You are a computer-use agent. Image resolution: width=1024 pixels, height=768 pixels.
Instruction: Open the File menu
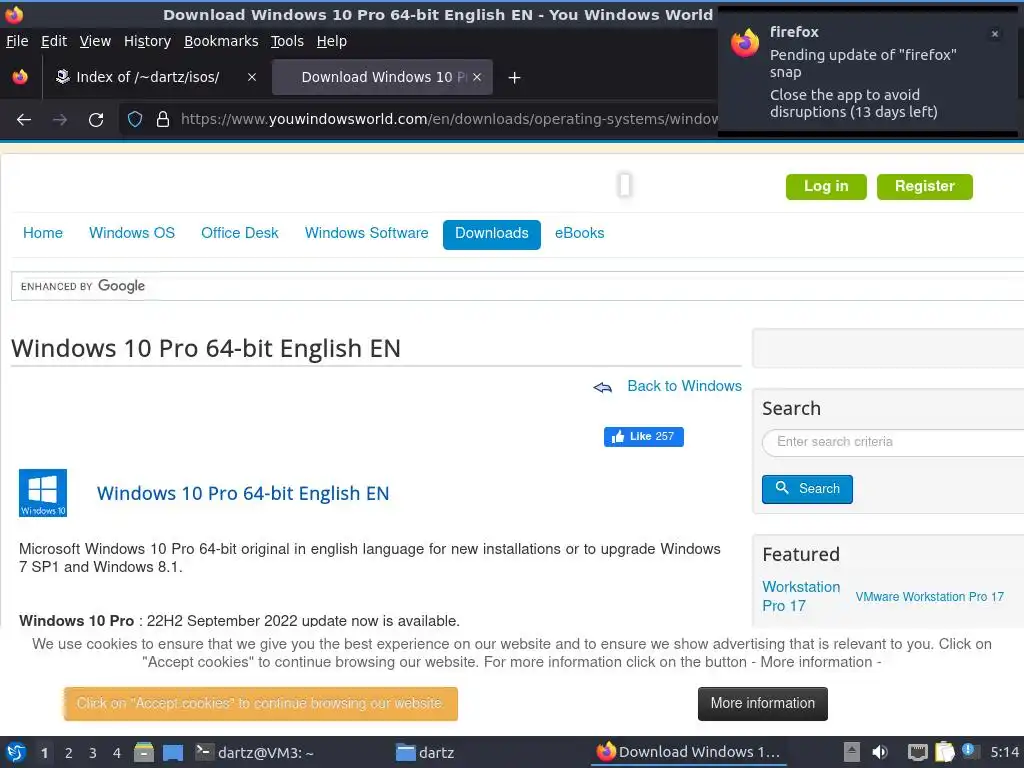(x=17, y=41)
